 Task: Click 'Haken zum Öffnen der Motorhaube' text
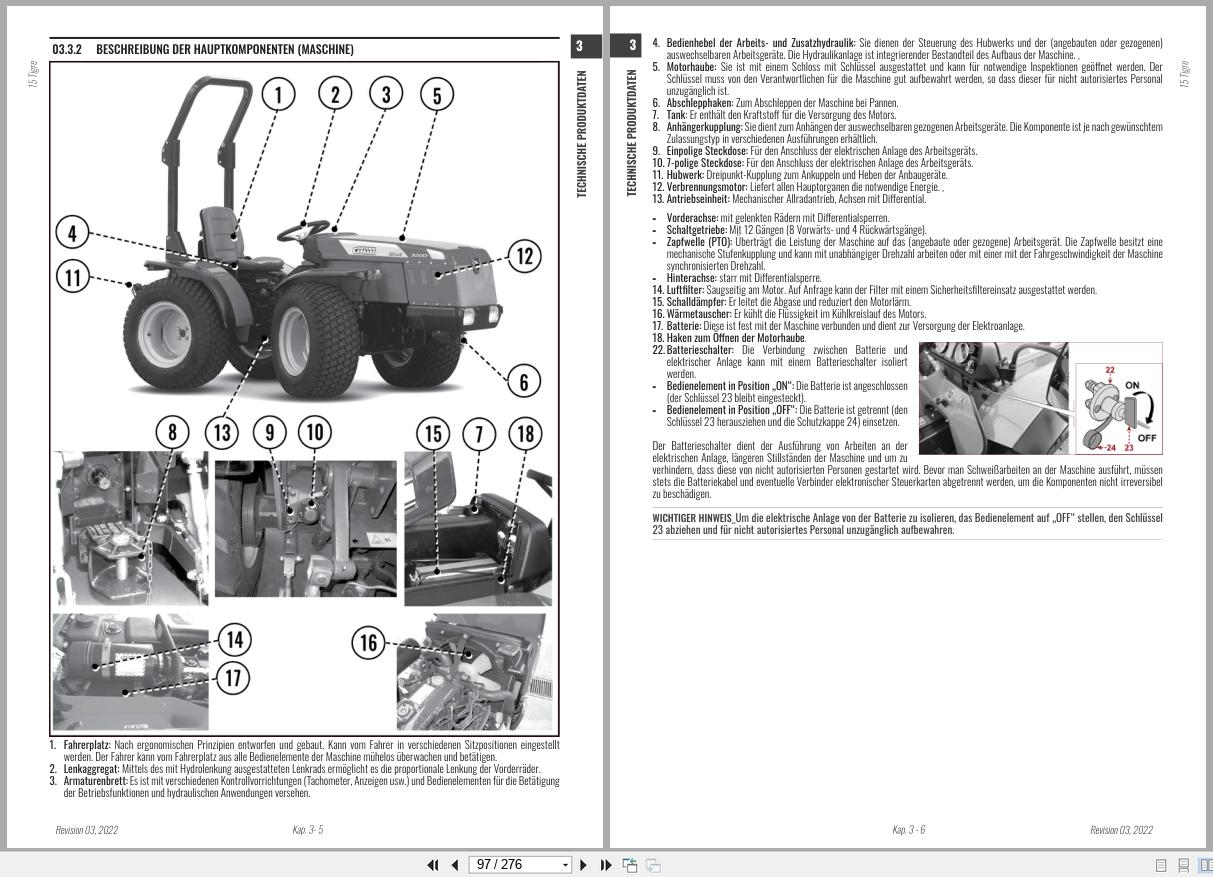pyautogui.click(x=736, y=338)
